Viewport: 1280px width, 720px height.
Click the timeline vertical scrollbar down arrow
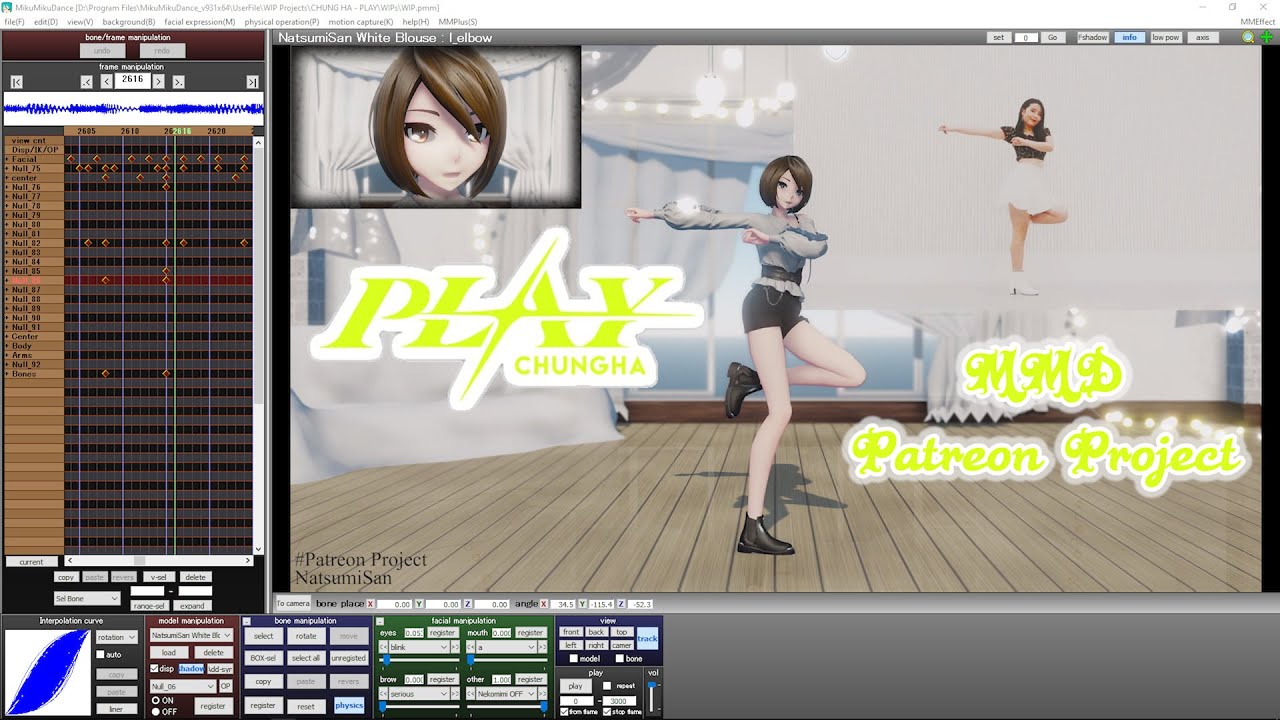pos(259,549)
